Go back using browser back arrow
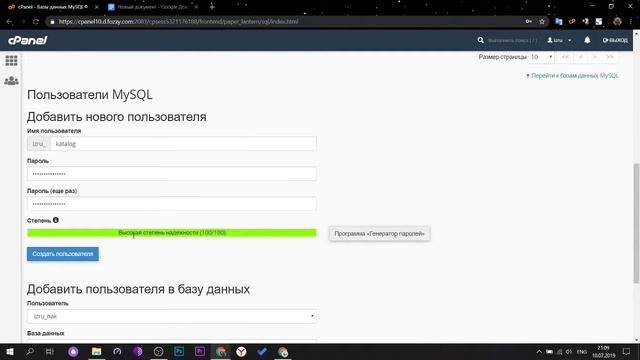Image resolution: width=640 pixels, height=360 pixels. (9, 21)
